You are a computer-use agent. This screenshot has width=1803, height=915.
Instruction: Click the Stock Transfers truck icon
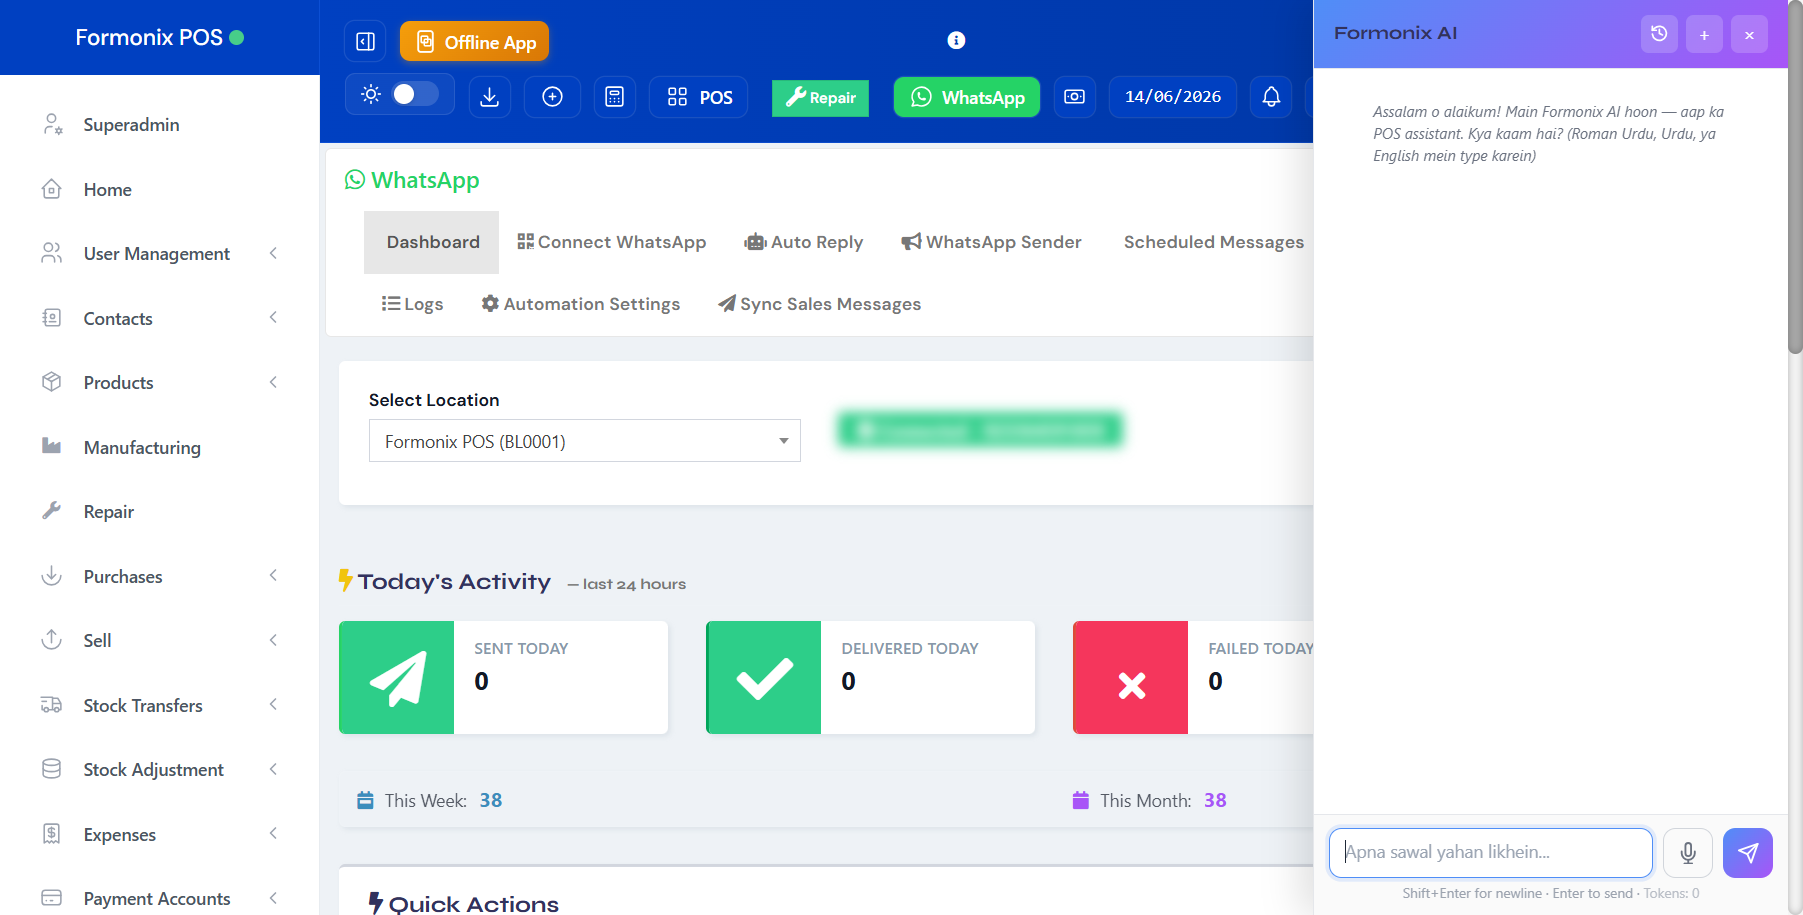tap(52, 705)
